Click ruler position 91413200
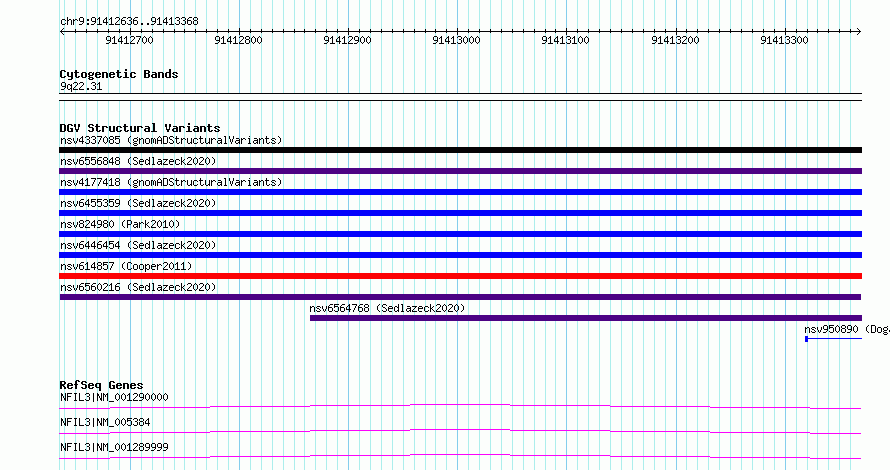890x470 pixels. click(x=675, y=40)
